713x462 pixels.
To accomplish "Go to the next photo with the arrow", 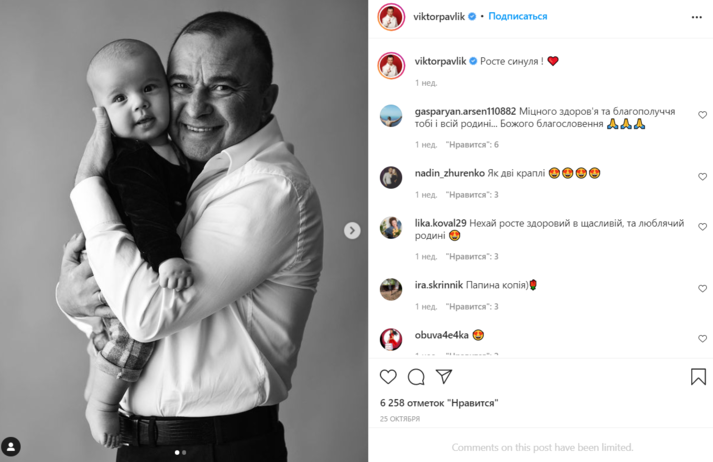I will click(352, 231).
